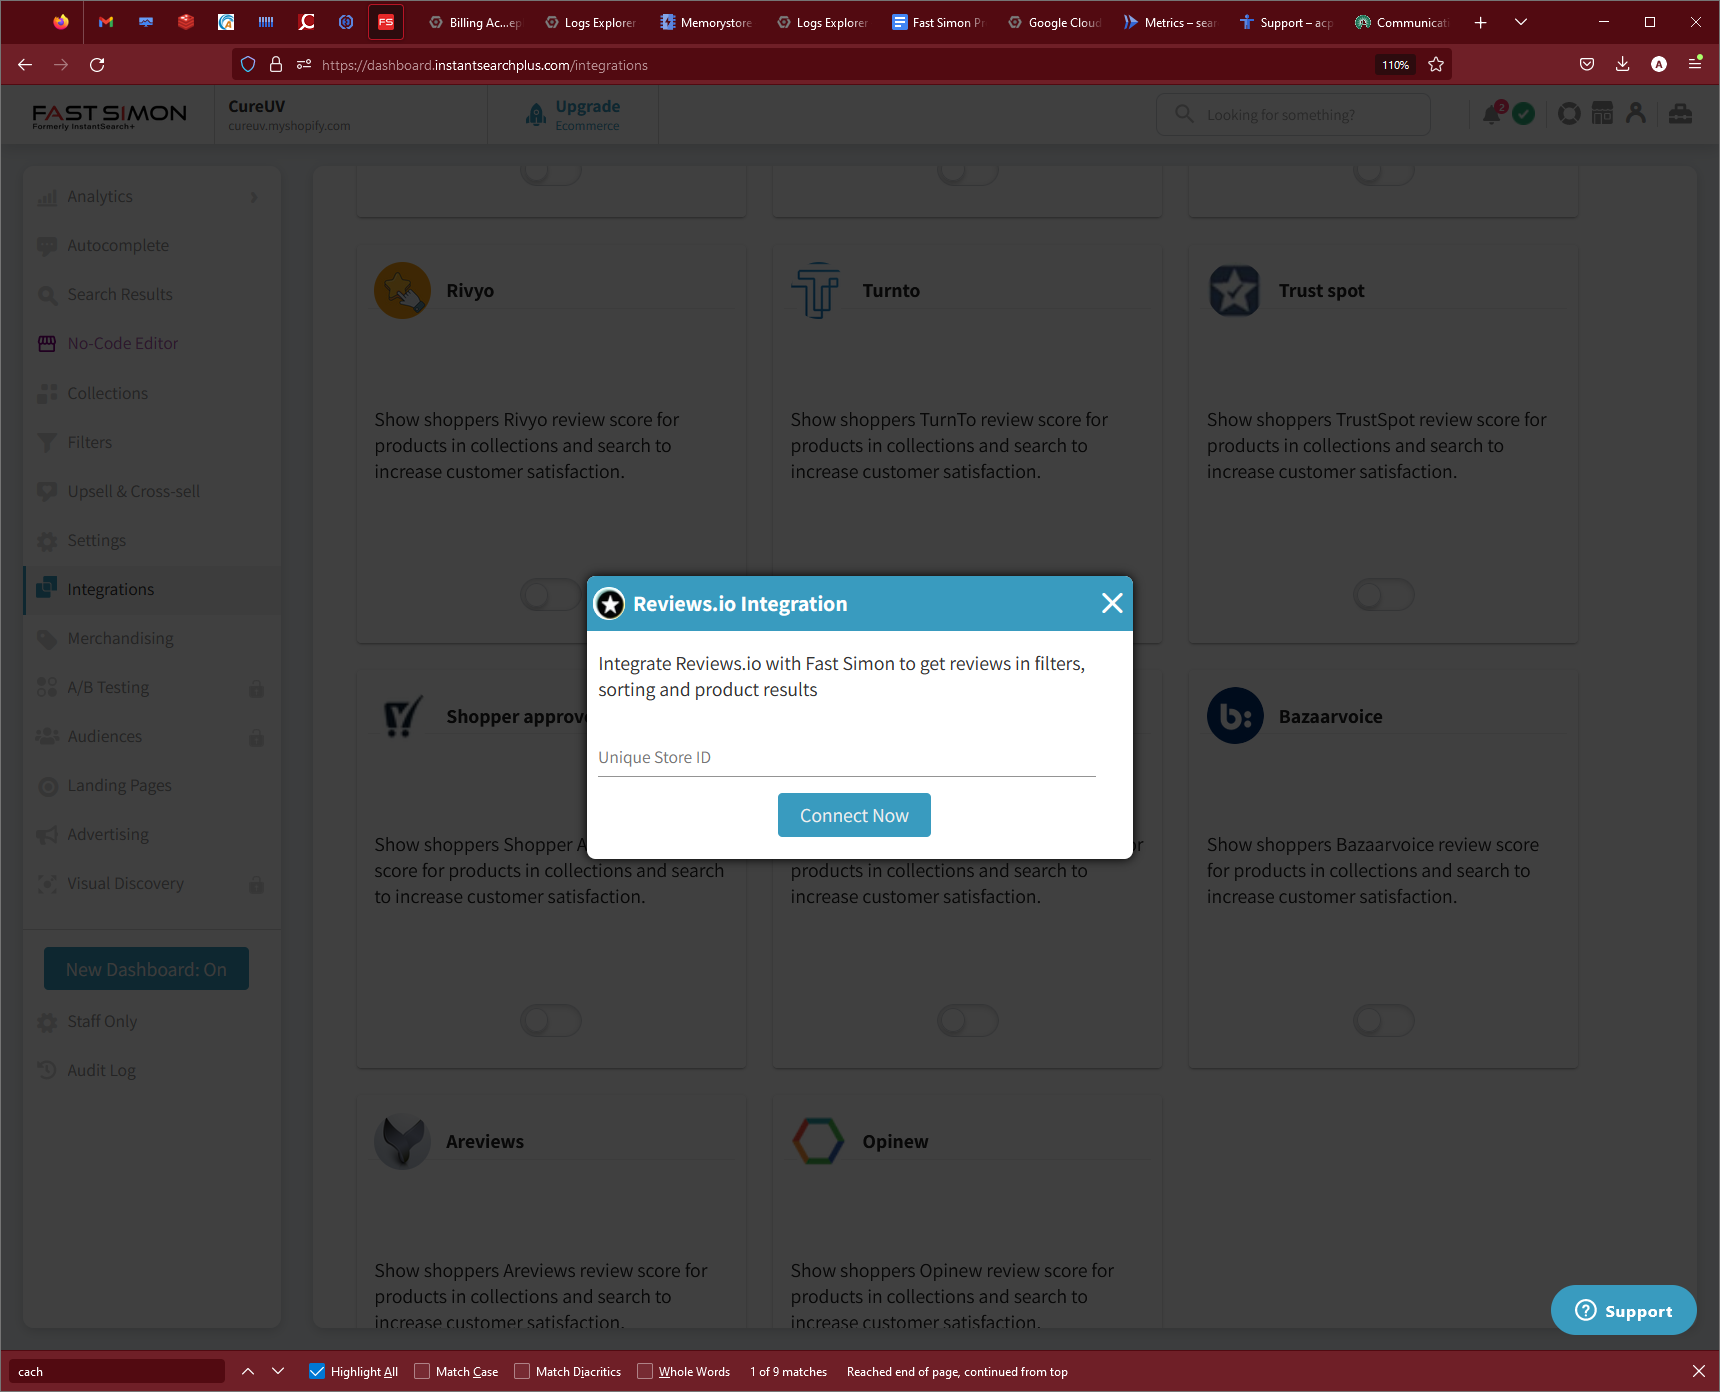Focus the Unique Store ID field
Viewport: 1720px width, 1392px height.
(x=847, y=757)
